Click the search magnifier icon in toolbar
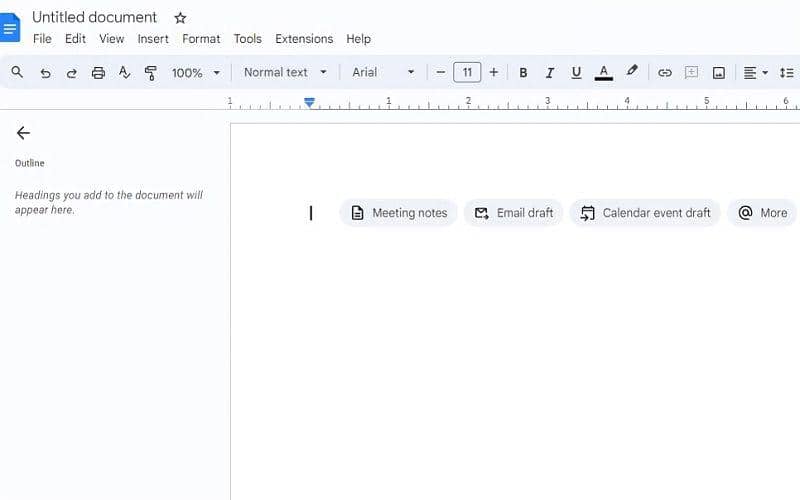 (18, 72)
